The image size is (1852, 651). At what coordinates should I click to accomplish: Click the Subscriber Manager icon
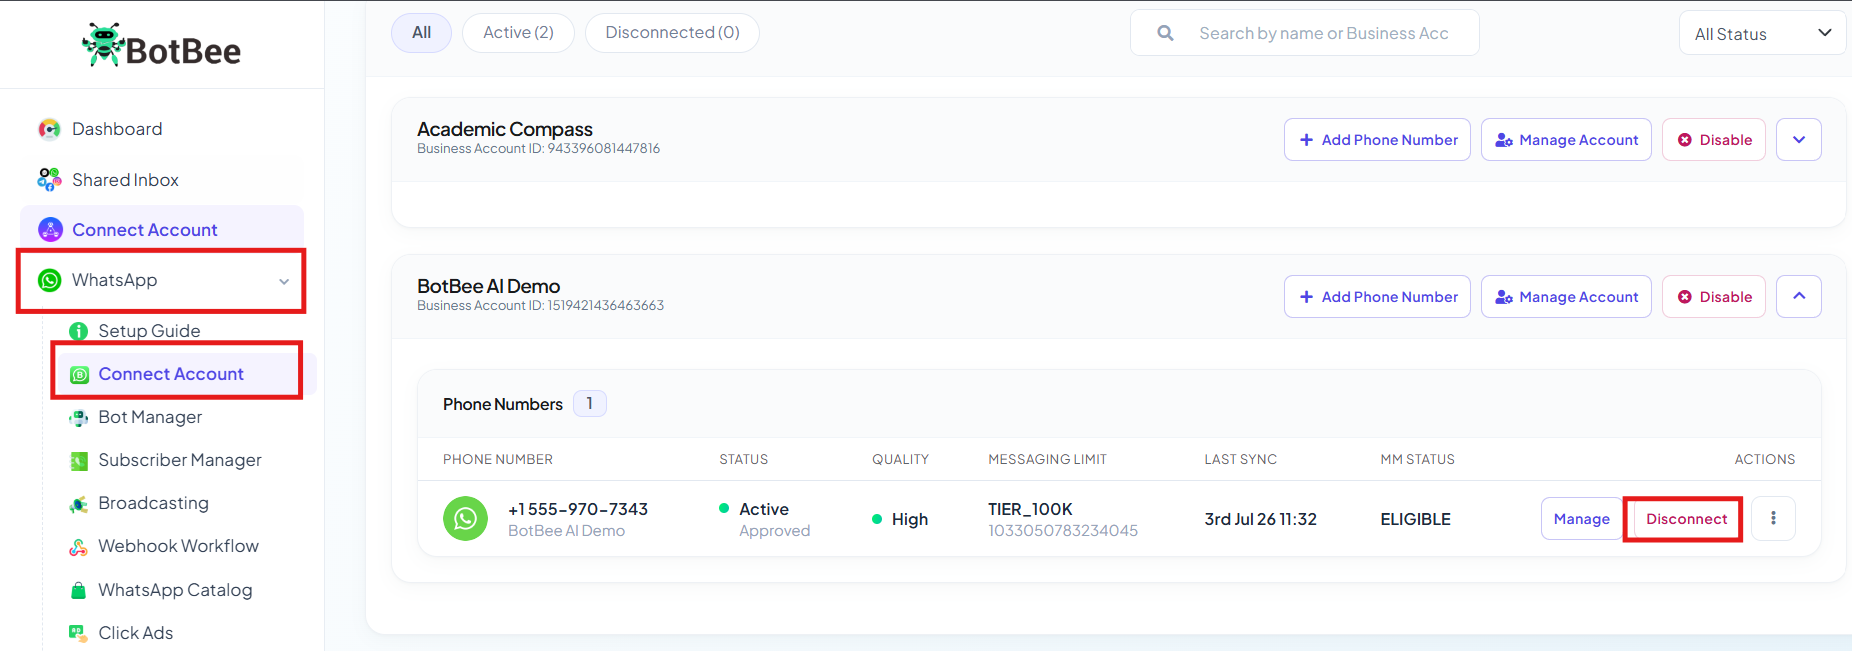click(78, 461)
